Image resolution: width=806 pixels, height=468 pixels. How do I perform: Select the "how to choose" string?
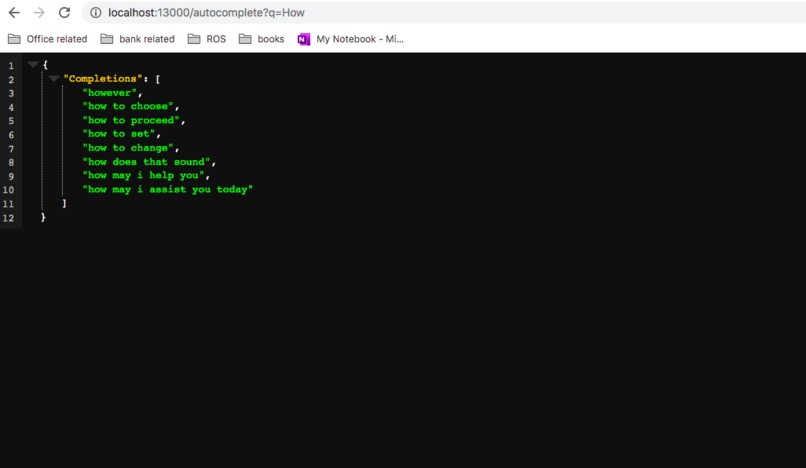tap(128, 106)
